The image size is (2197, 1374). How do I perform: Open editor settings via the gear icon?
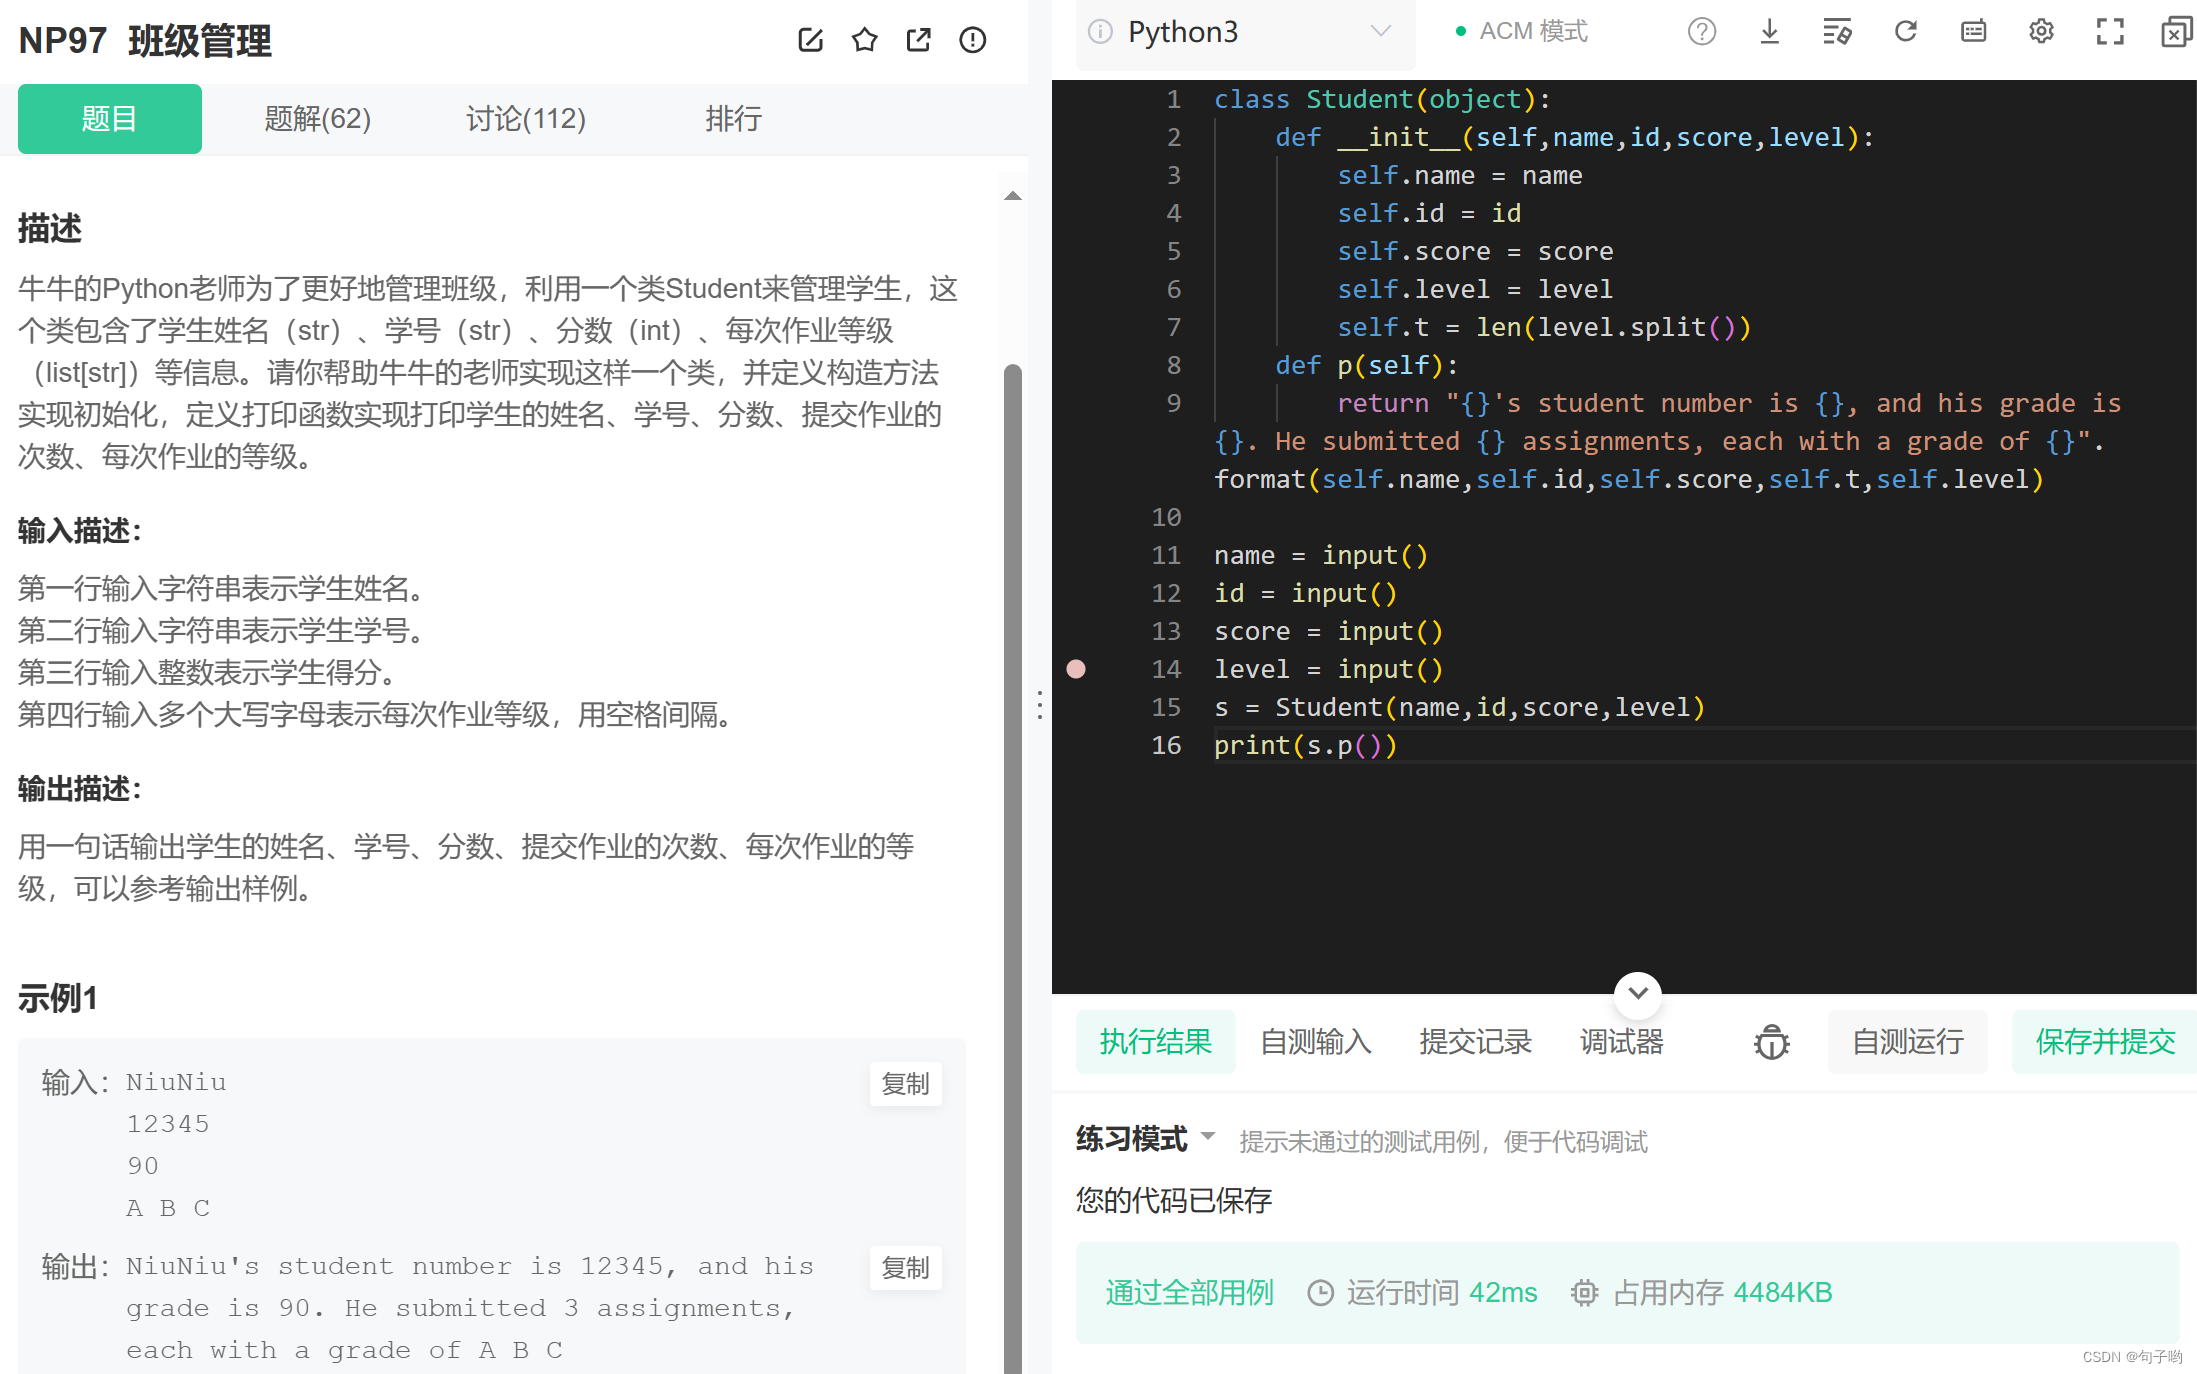(2041, 32)
